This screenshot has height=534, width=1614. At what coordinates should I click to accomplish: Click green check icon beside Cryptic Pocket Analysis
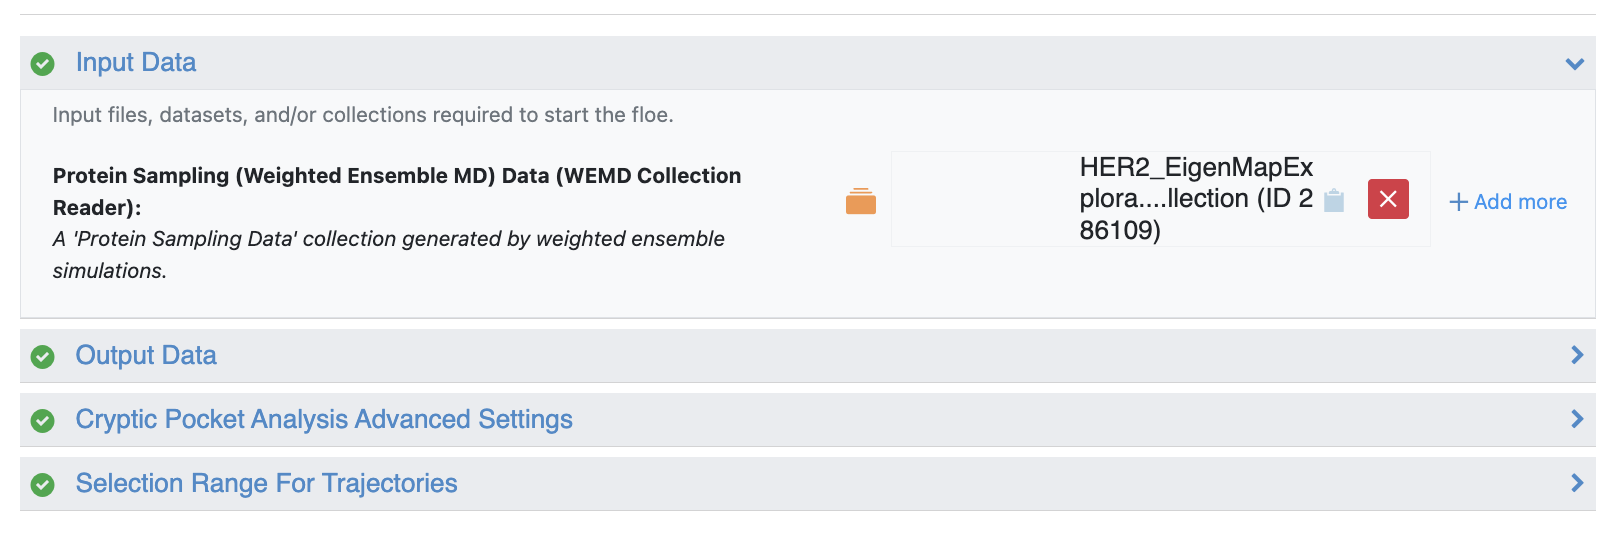click(x=42, y=421)
